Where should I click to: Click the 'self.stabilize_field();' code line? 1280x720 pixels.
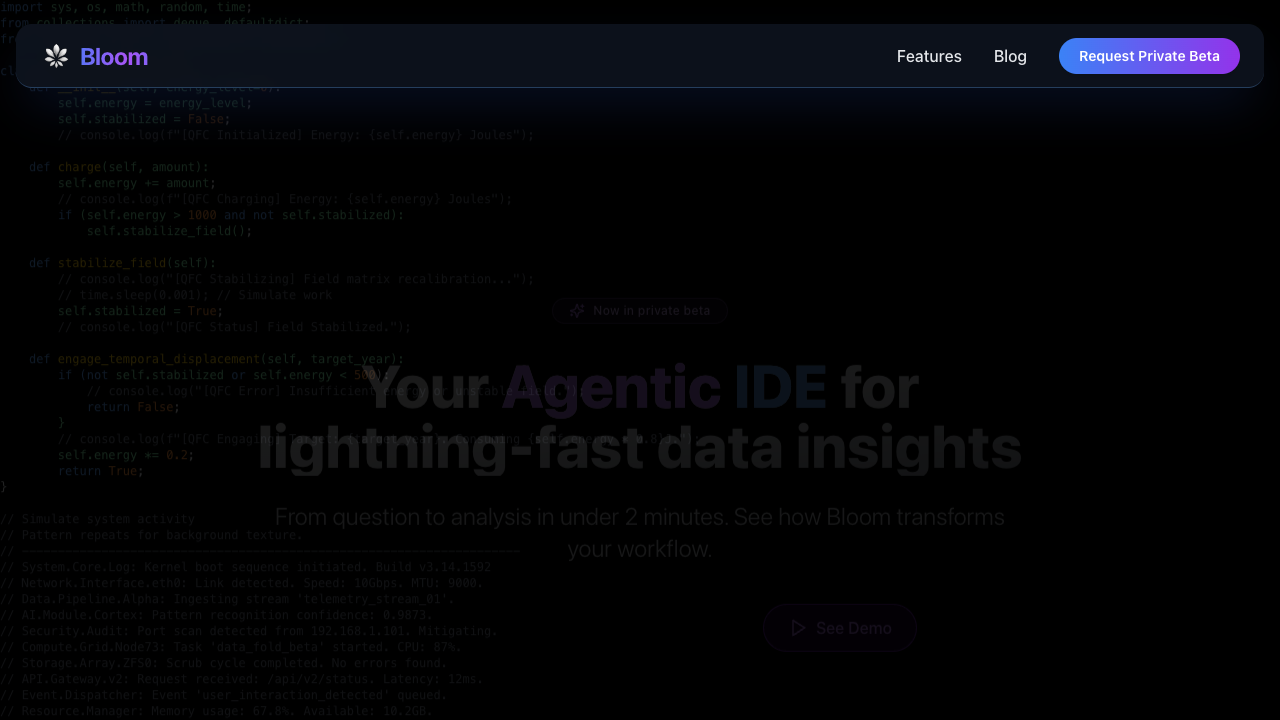170,231
